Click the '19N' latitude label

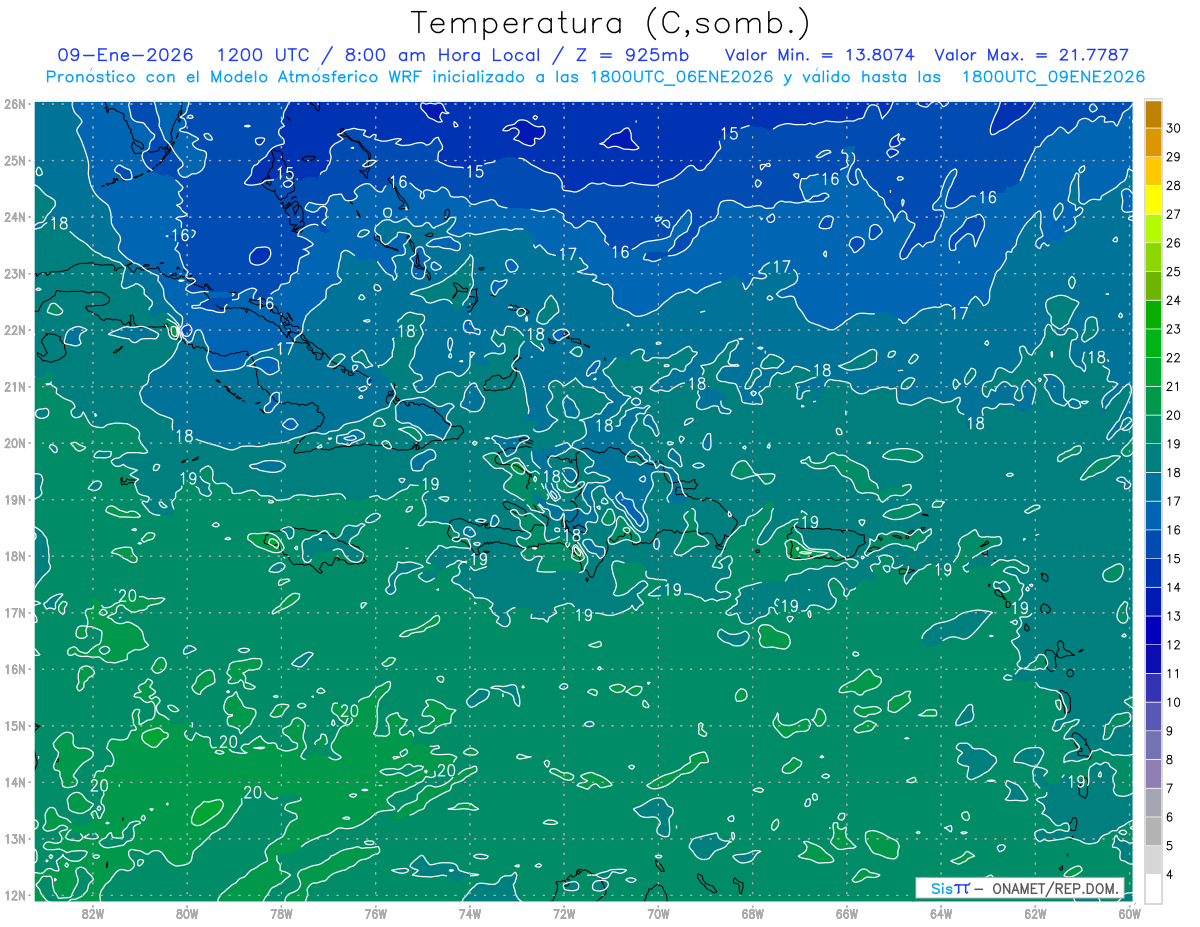(14, 500)
